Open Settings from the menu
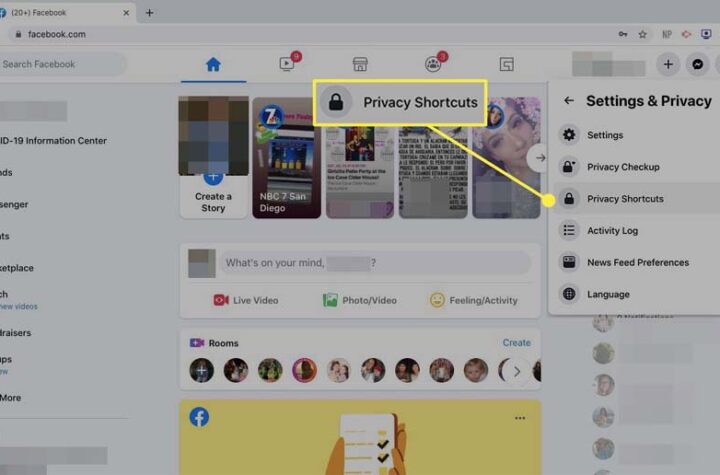Viewport: 720px width, 475px height. [x=604, y=135]
